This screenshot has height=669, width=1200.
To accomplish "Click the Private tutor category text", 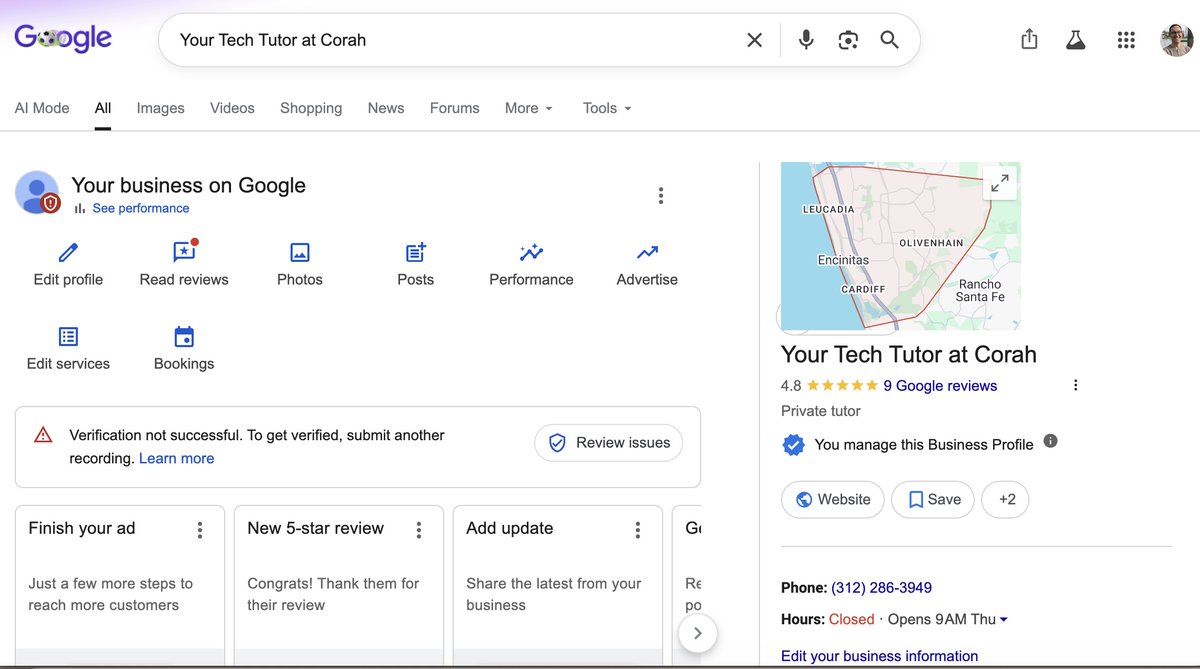I will pos(821,411).
